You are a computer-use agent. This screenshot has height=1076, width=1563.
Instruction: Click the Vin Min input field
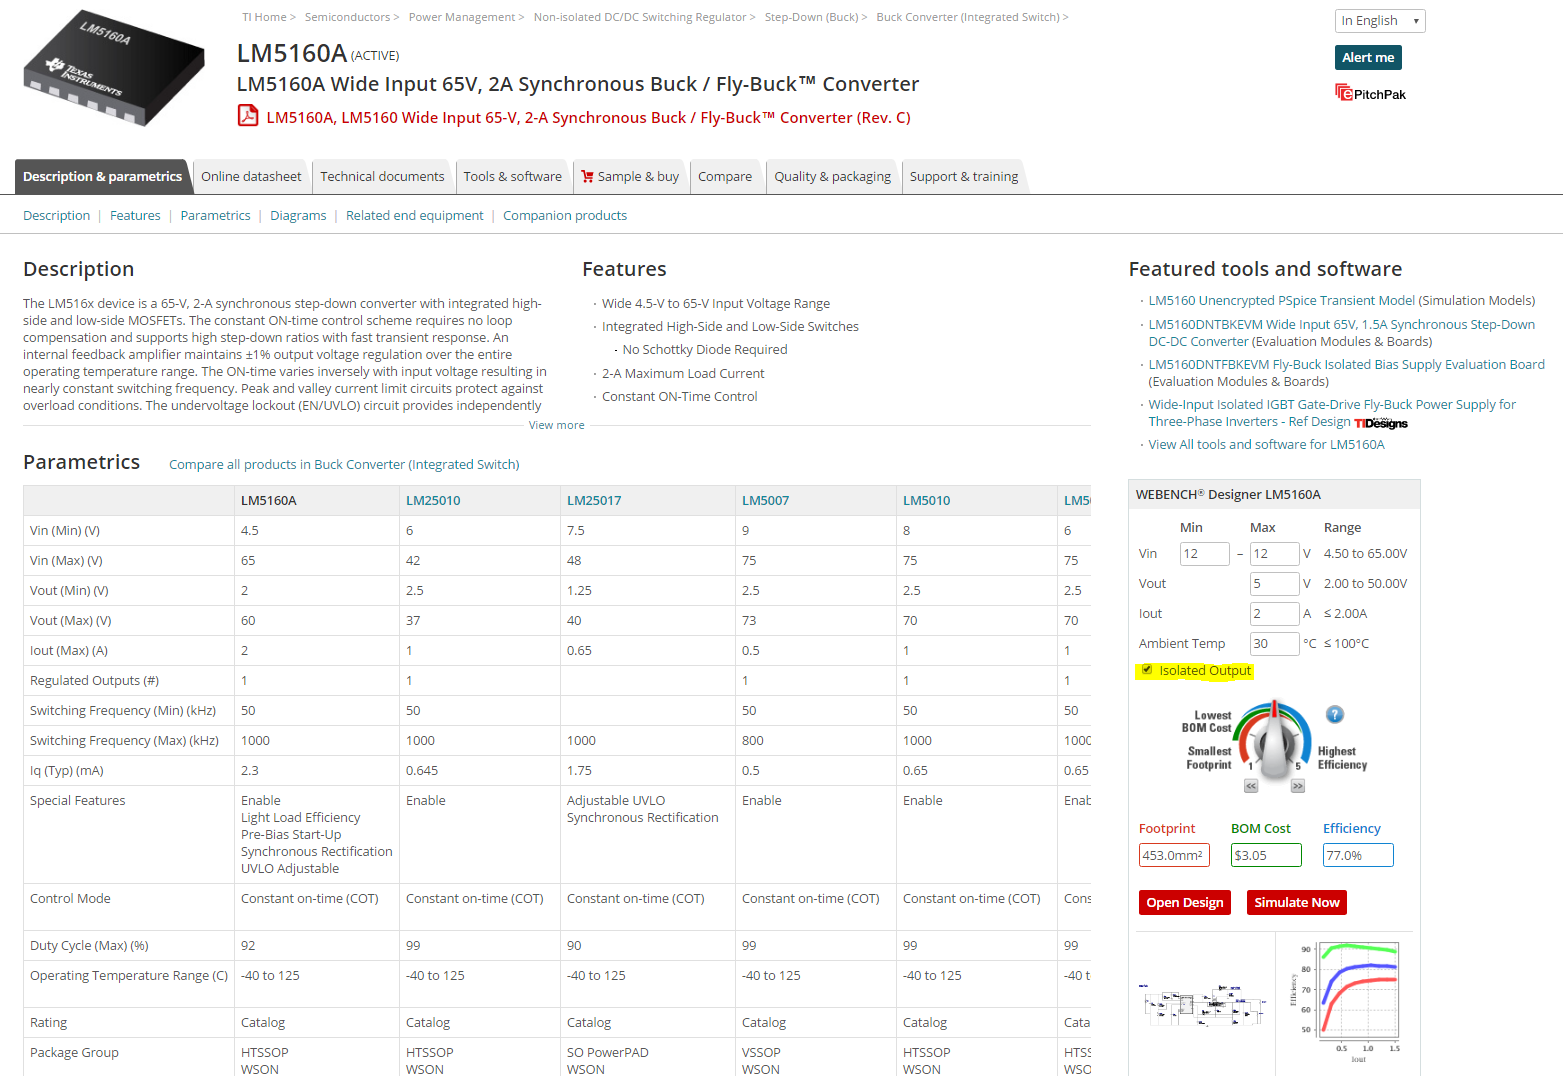[1204, 553]
